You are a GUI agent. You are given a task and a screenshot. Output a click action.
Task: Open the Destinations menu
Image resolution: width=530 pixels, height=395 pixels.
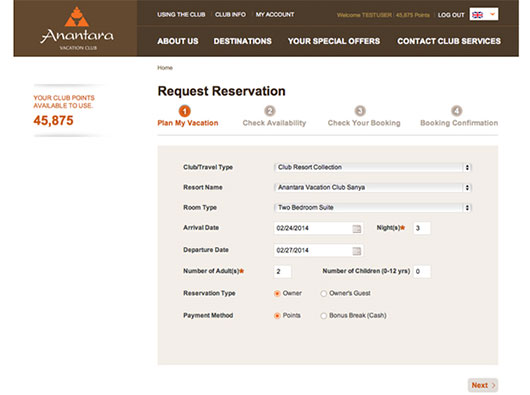242,41
